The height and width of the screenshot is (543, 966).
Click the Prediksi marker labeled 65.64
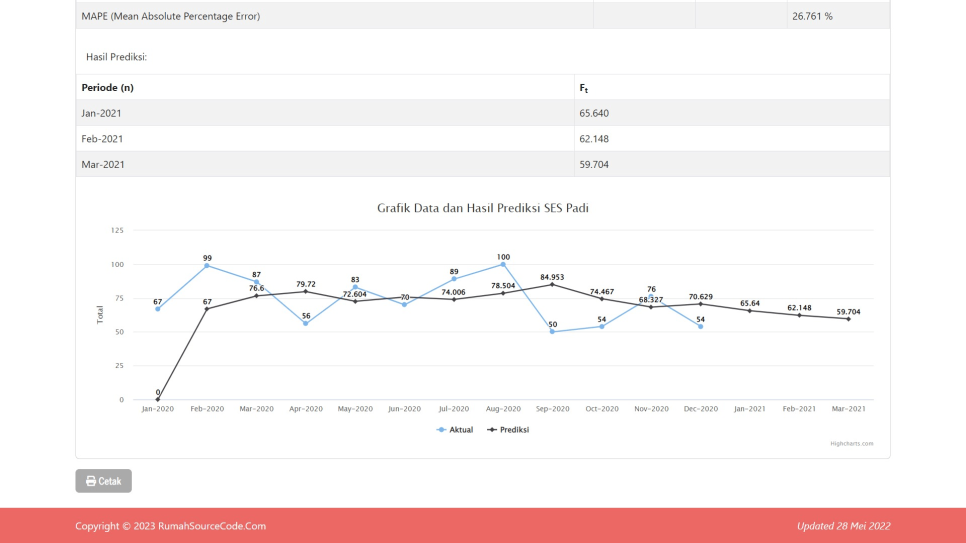click(750, 311)
